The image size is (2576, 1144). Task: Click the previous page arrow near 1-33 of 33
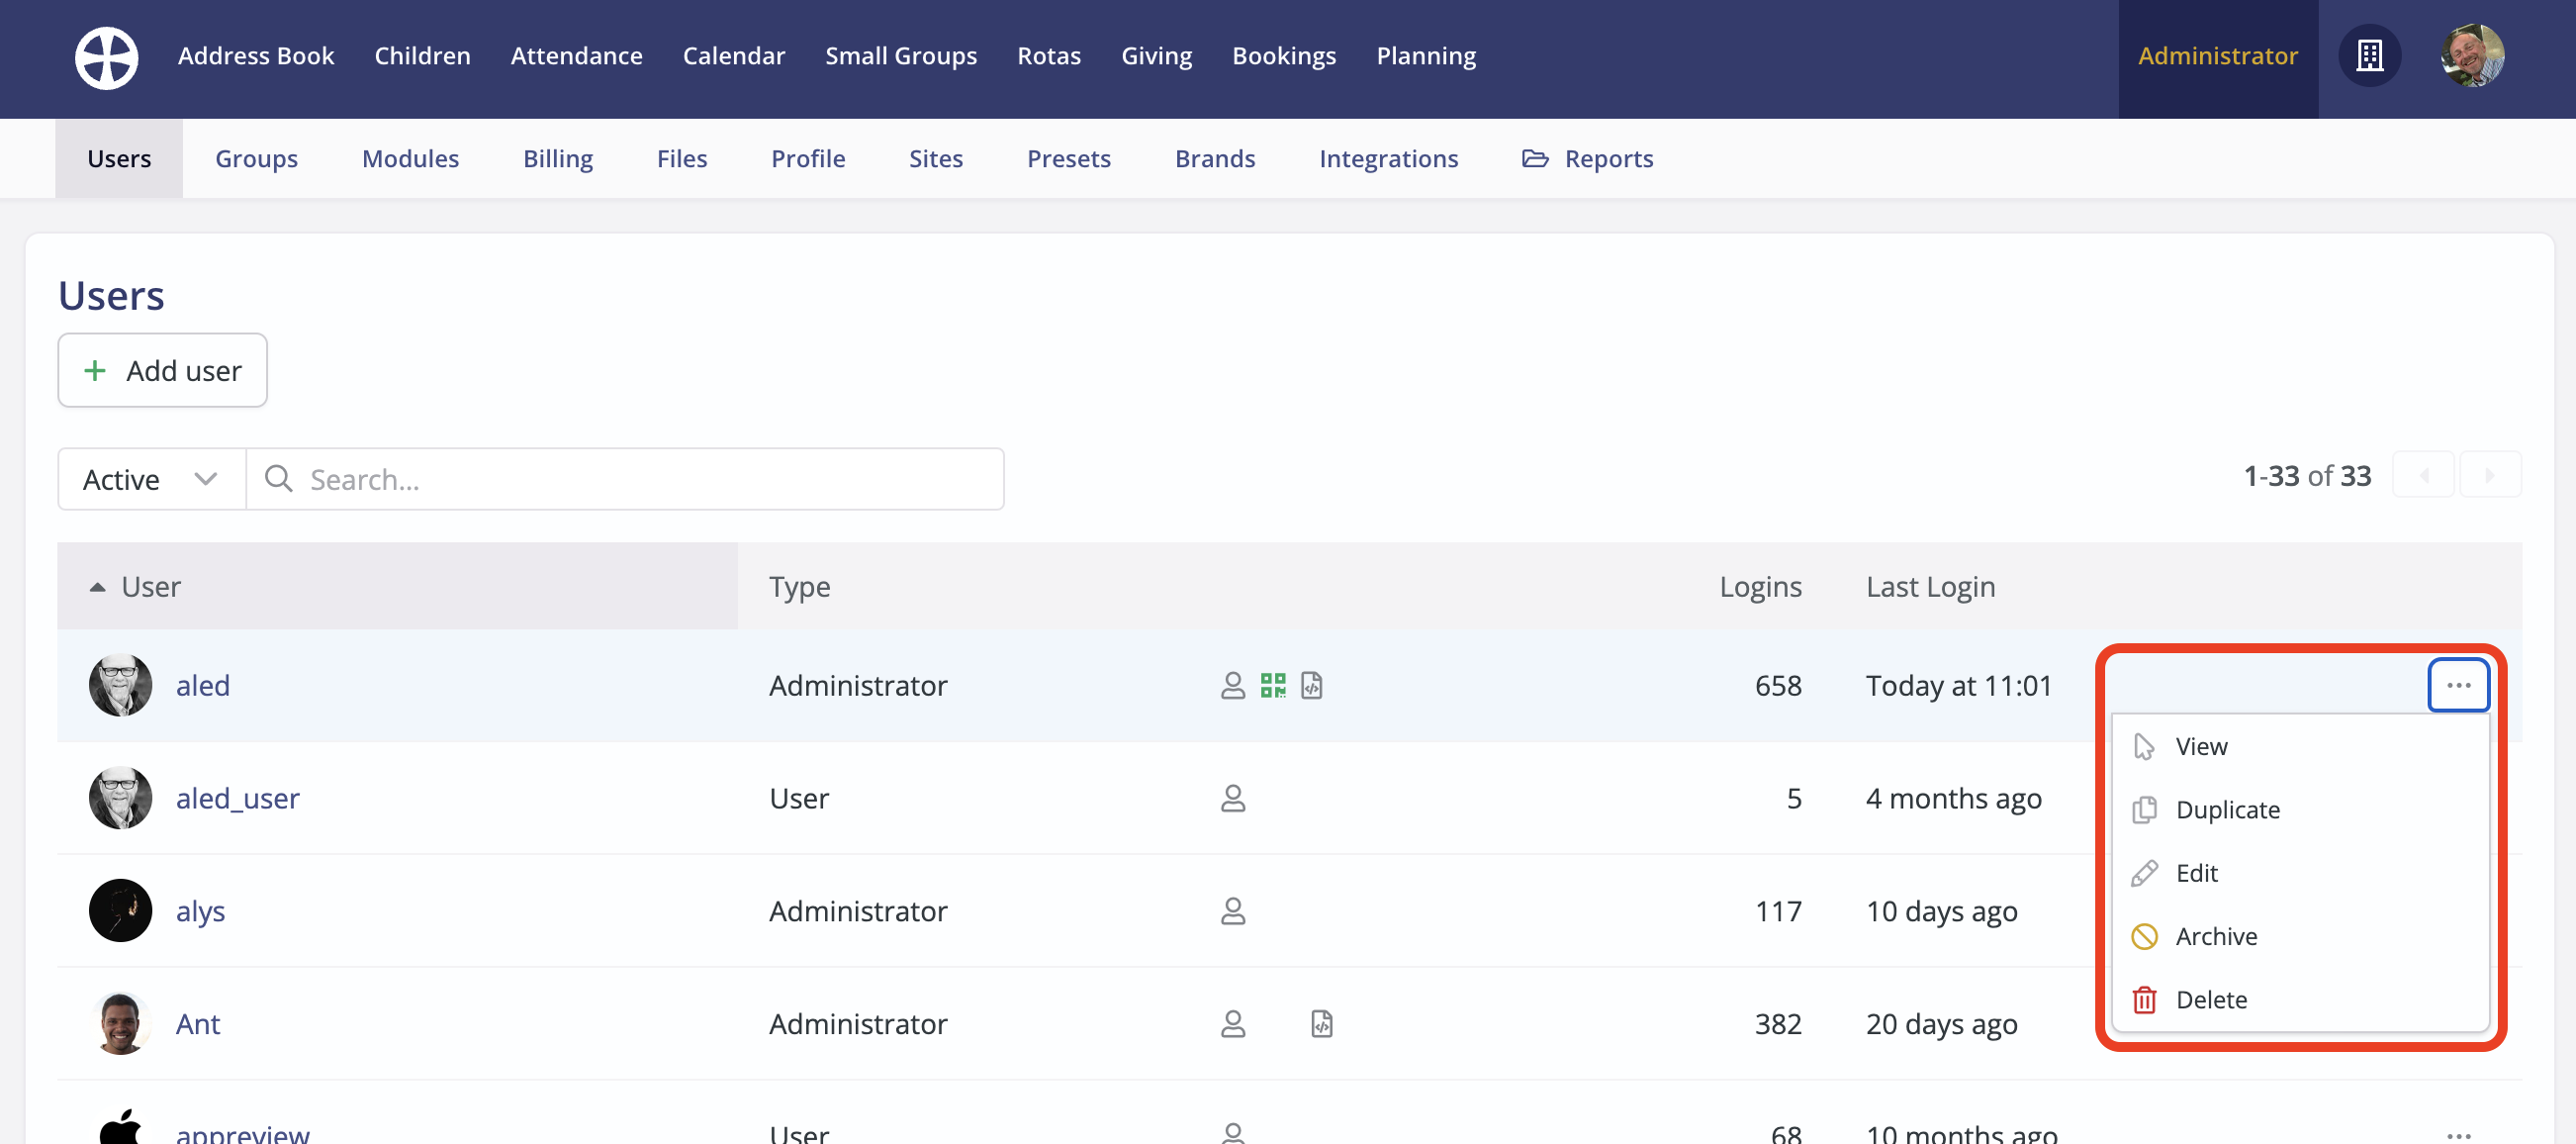[2424, 475]
